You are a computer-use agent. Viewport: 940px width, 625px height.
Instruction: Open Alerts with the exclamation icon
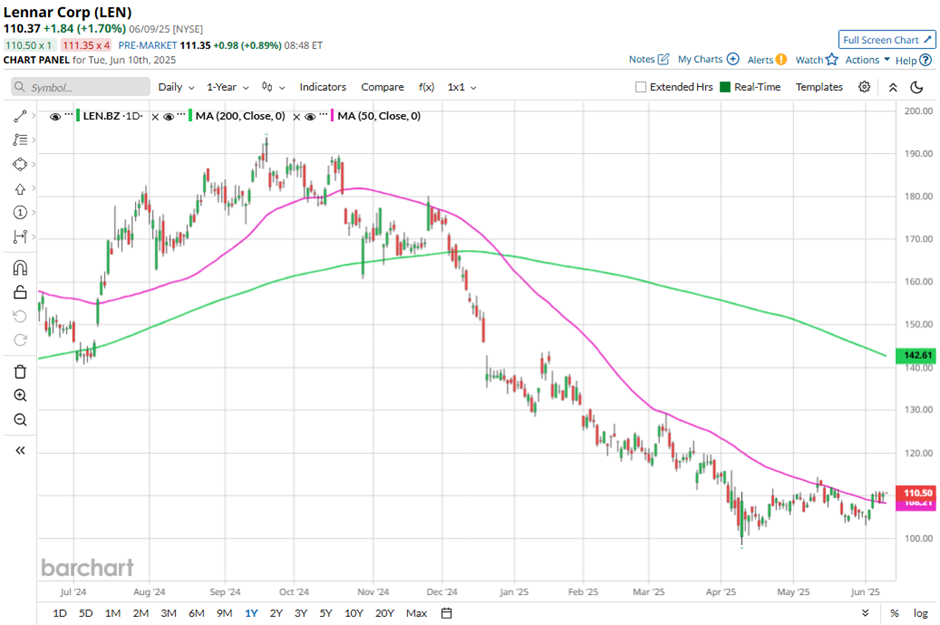(x=781, y=59)
